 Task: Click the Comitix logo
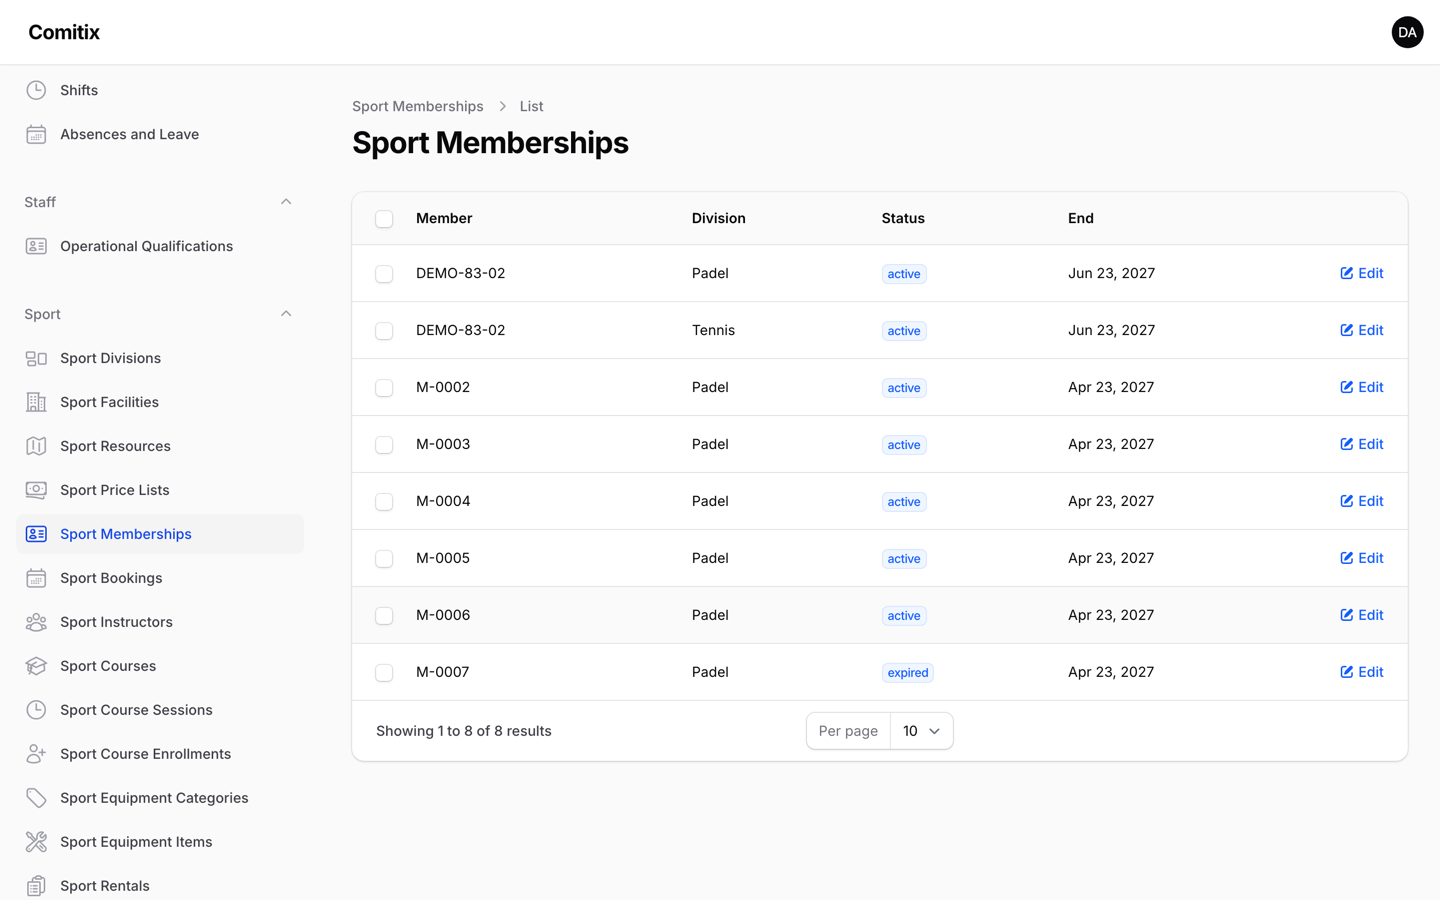coord(64,32)
